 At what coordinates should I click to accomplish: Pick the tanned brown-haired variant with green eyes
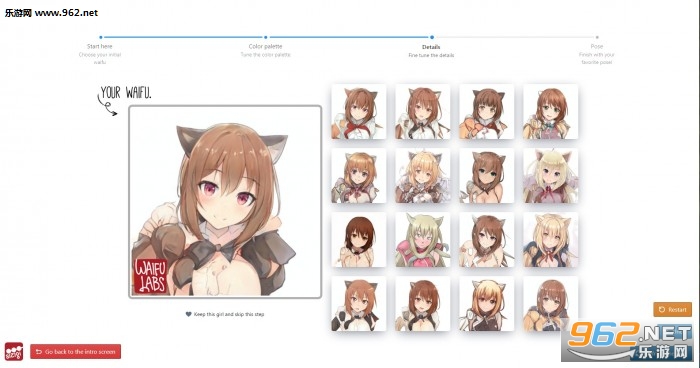(x=486, y=176)
